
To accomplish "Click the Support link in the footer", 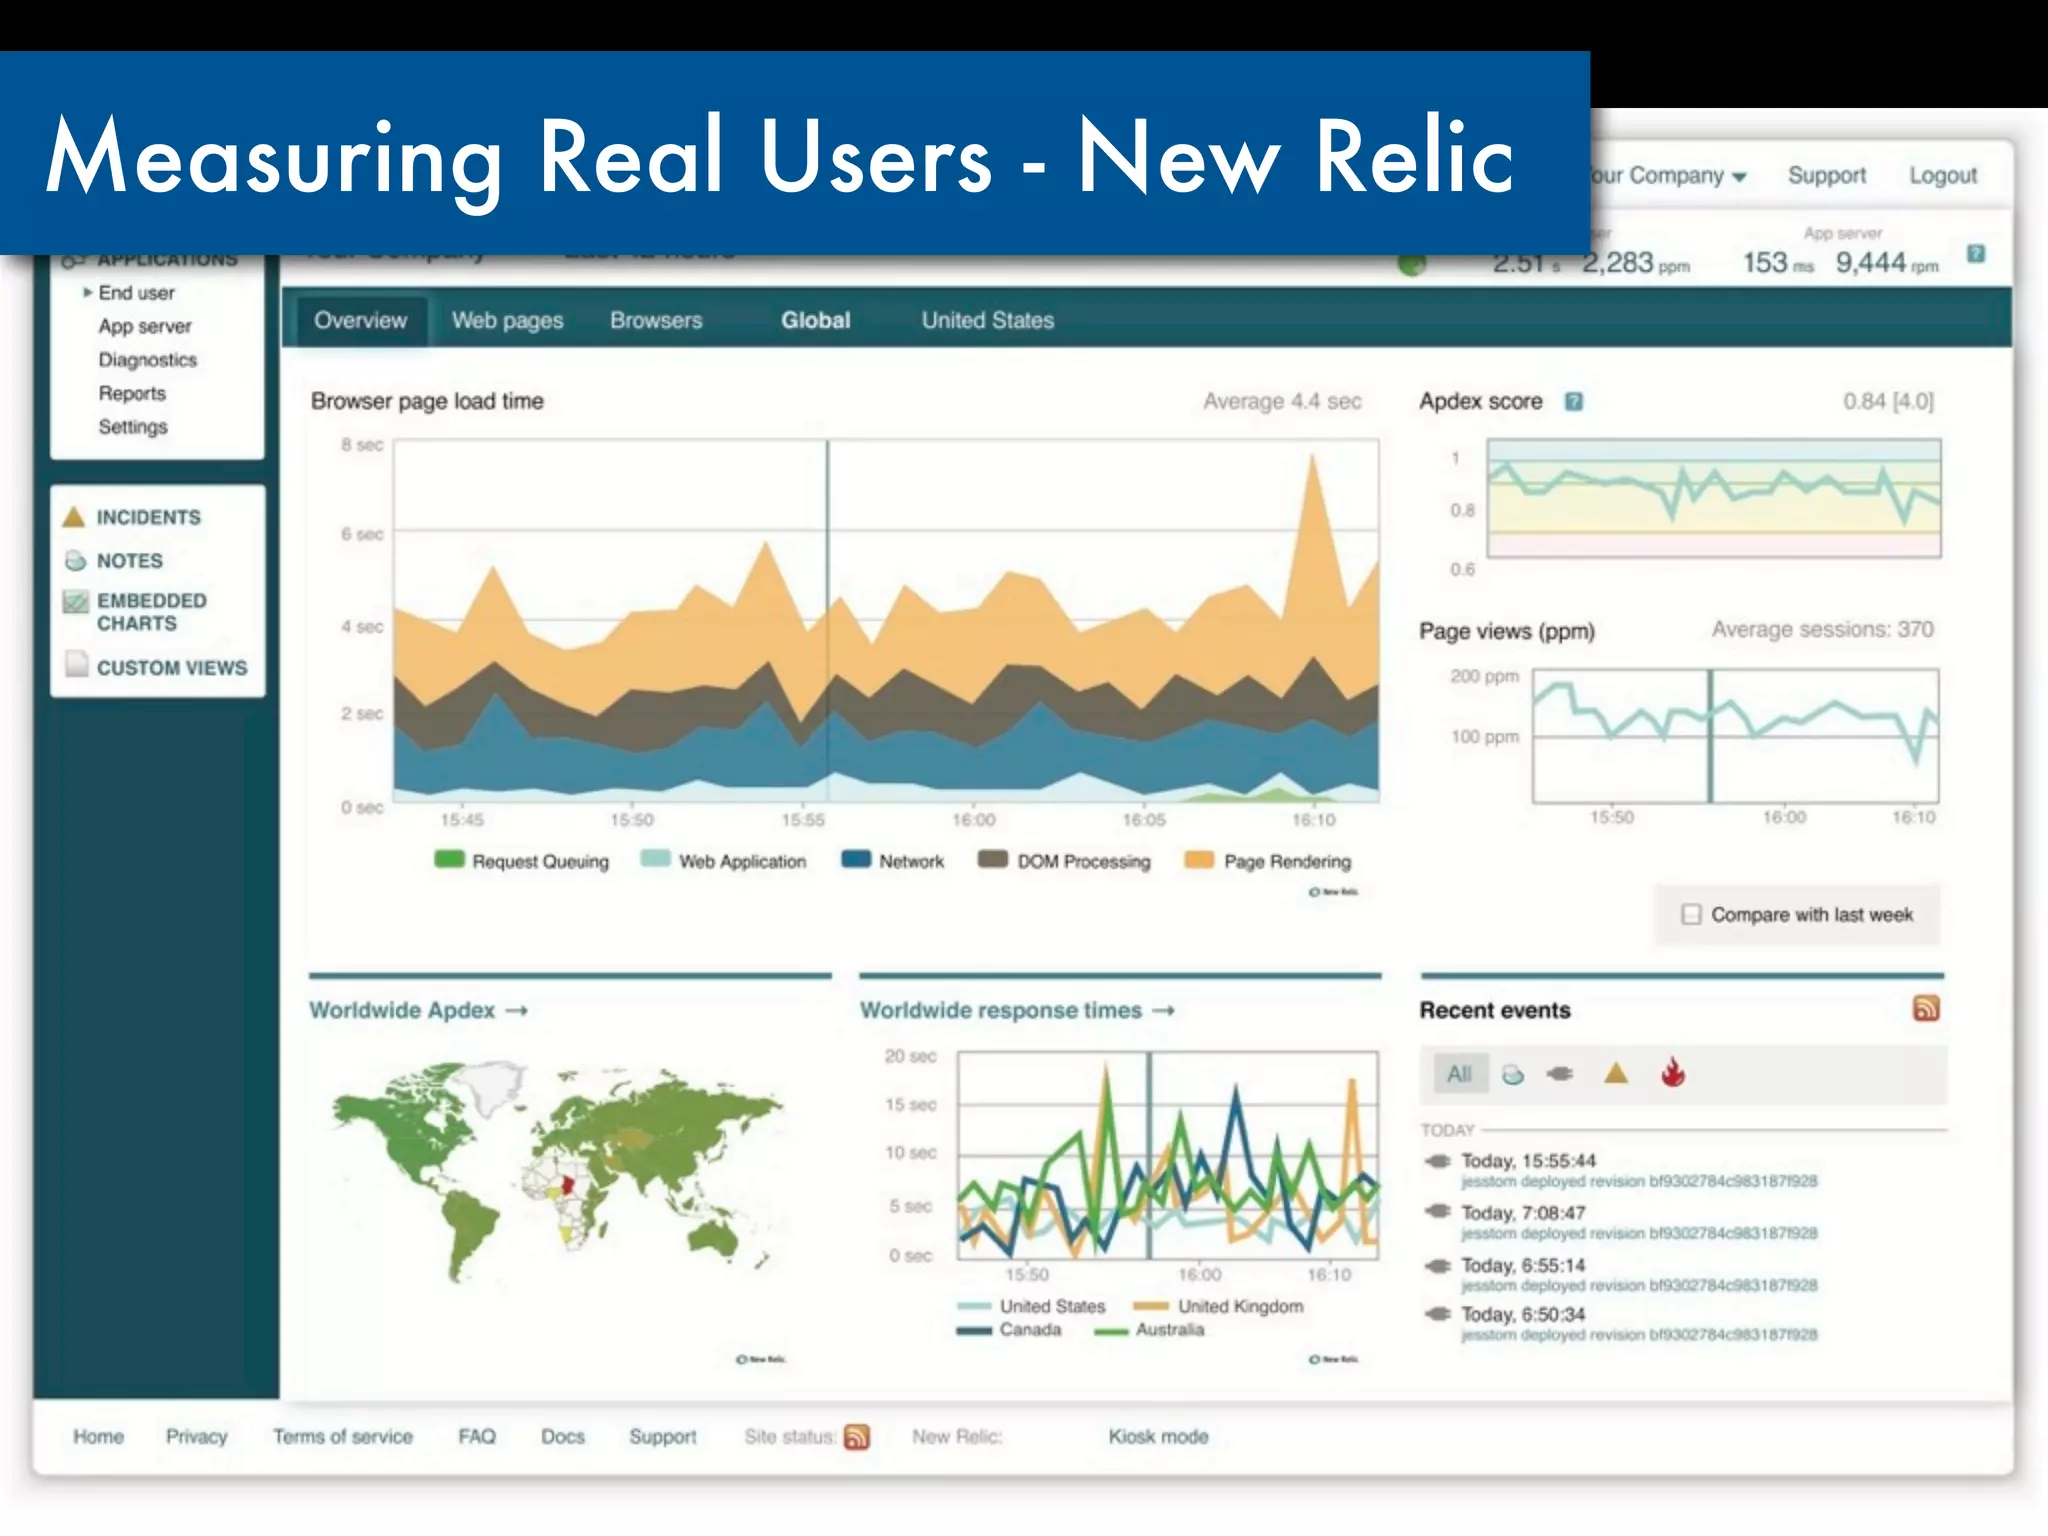I will 663,1436.
